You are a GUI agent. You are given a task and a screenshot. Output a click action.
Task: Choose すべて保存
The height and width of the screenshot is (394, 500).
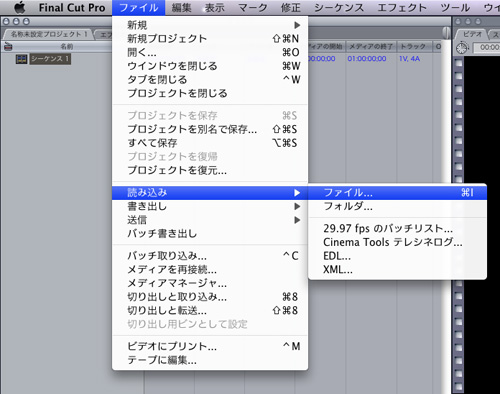click(210, 143)
